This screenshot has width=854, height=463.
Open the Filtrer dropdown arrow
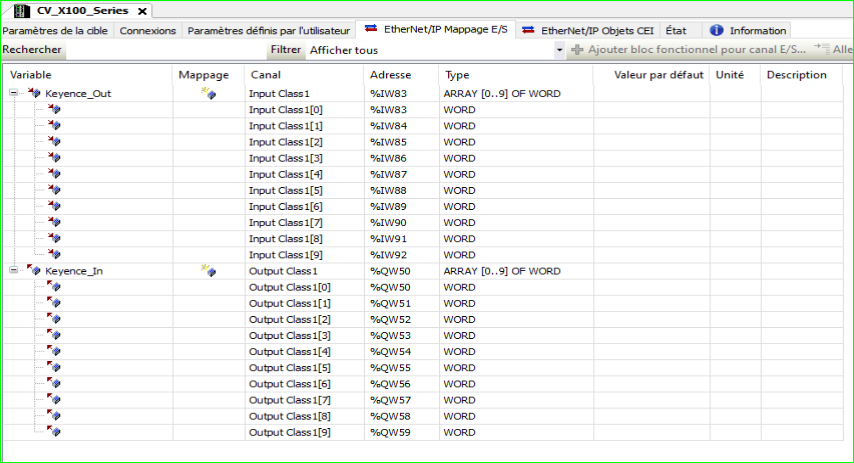(560, 50)
